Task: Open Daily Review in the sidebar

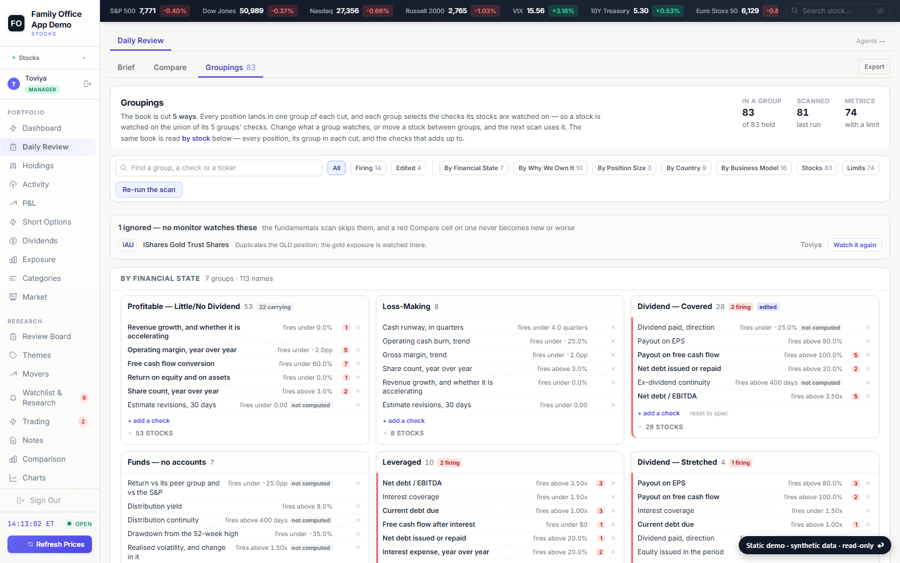Action: tap(48, 147)
